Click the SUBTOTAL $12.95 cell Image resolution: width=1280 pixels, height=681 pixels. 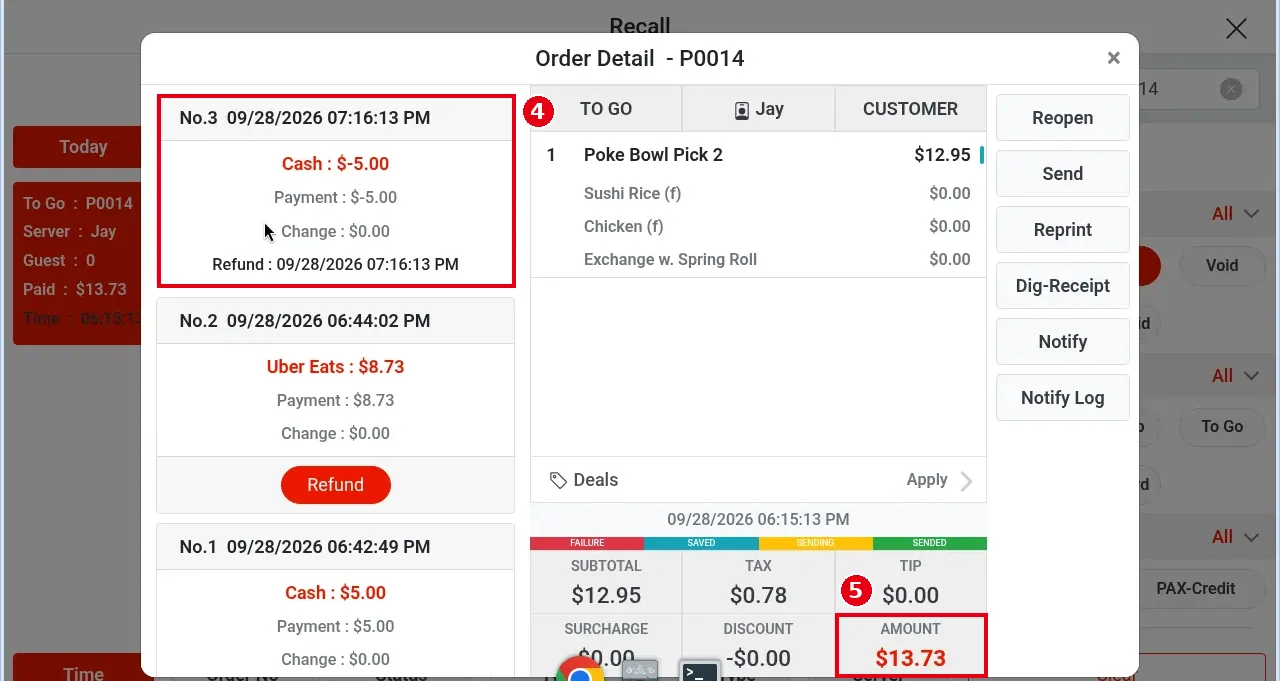pyautogui.click(x=606, y=582)
